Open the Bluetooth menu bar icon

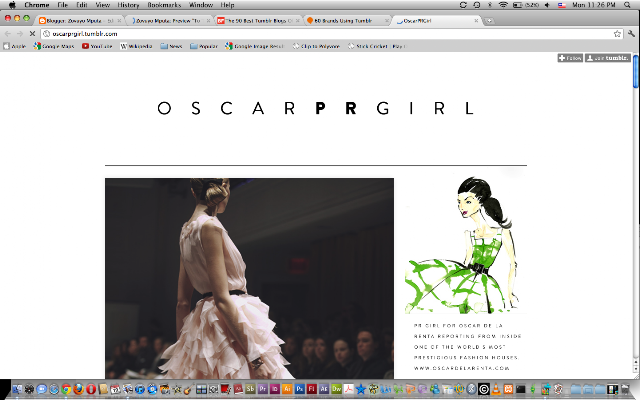tap(490, 5)
